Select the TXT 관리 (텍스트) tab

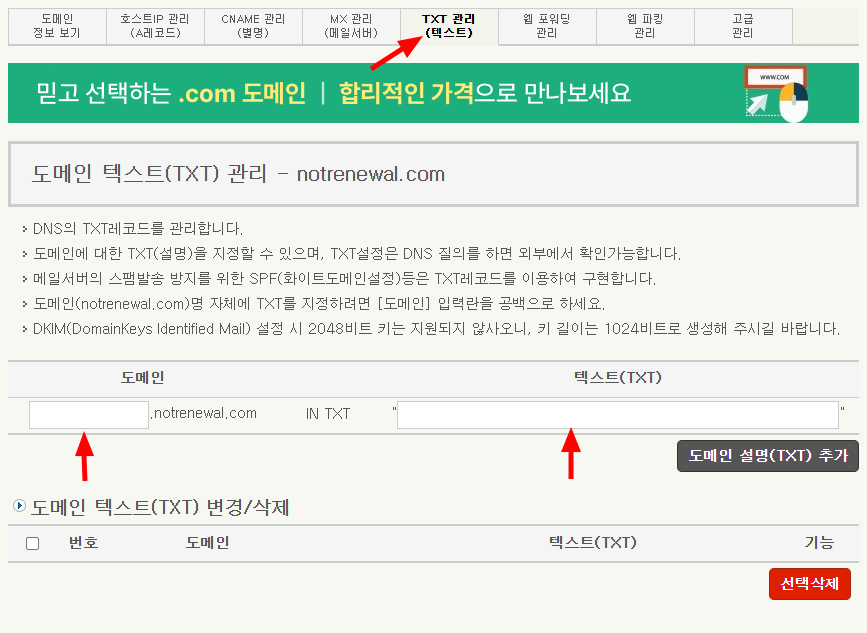click(449, 26)
